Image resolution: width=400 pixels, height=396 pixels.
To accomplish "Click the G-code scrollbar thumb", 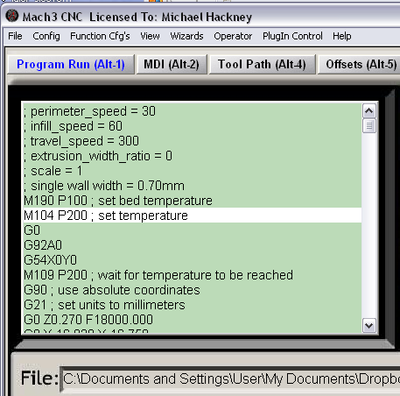I will tap(369, 126).
